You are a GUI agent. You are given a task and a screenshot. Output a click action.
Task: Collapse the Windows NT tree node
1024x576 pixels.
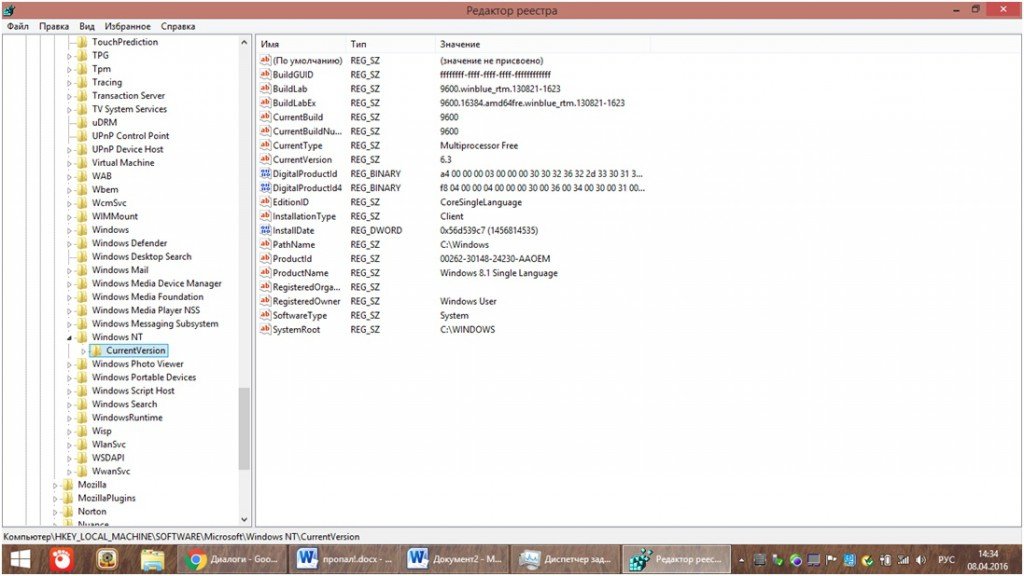pos(69,338)
